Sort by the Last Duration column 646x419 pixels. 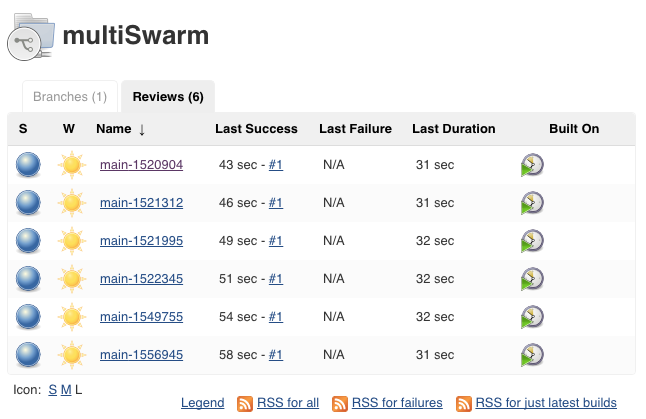454,129
